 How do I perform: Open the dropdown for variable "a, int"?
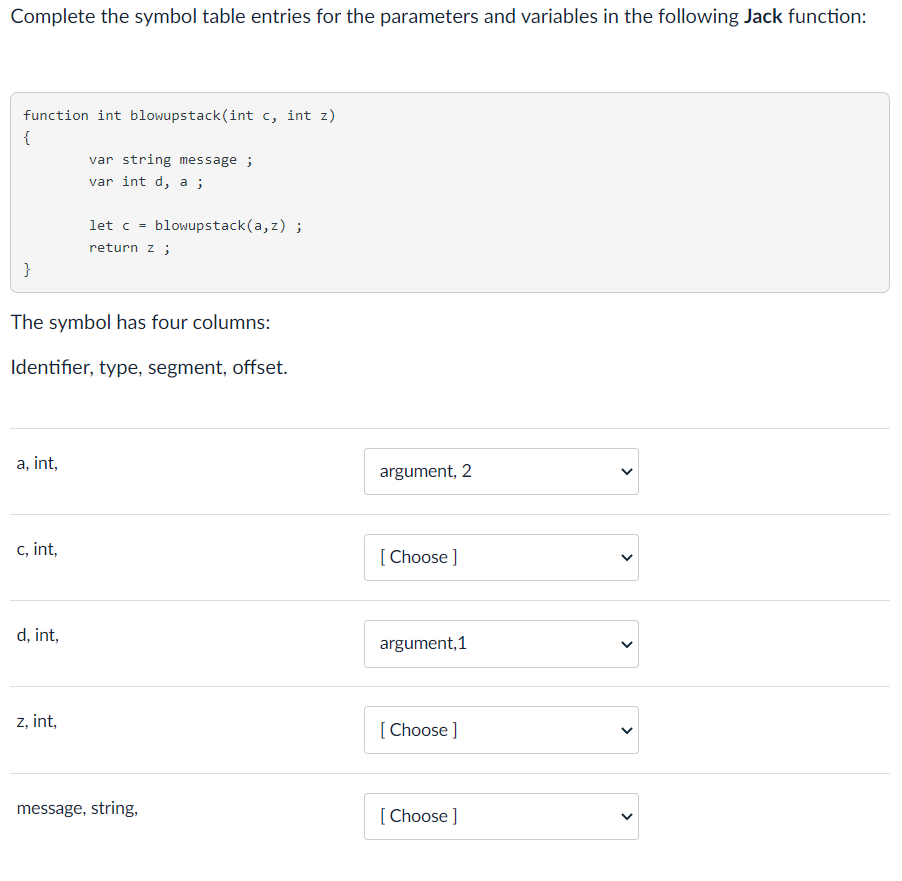500,471
